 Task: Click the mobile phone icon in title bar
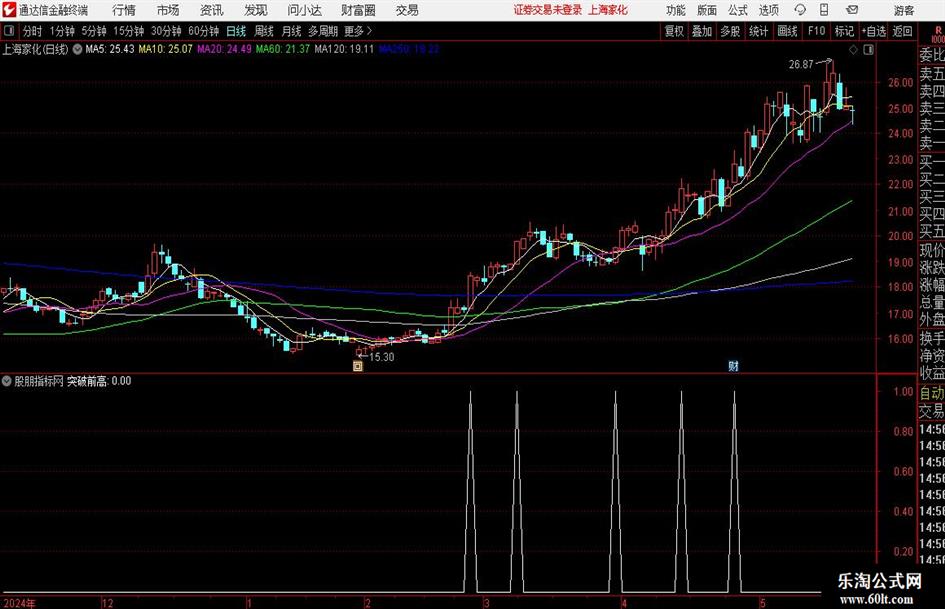[x=824, y=10]
